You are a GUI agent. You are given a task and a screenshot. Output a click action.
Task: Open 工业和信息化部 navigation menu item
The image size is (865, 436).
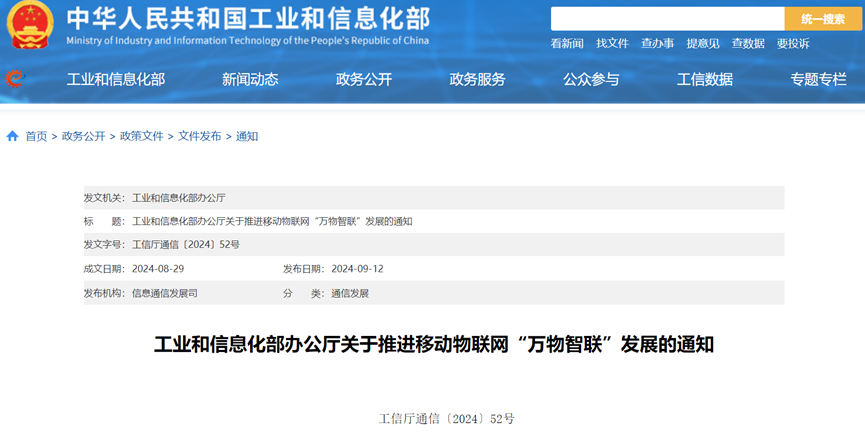pyautogui.click(x=116, y=80)
